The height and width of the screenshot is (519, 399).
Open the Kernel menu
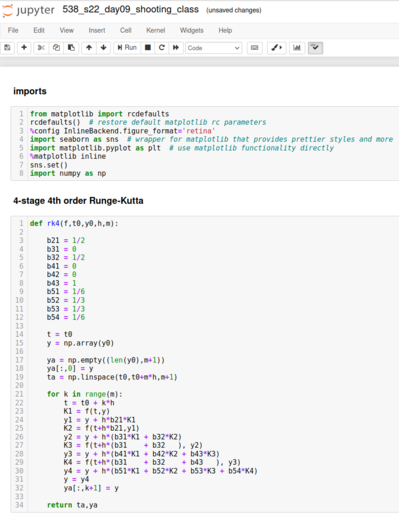coord(156,30)
